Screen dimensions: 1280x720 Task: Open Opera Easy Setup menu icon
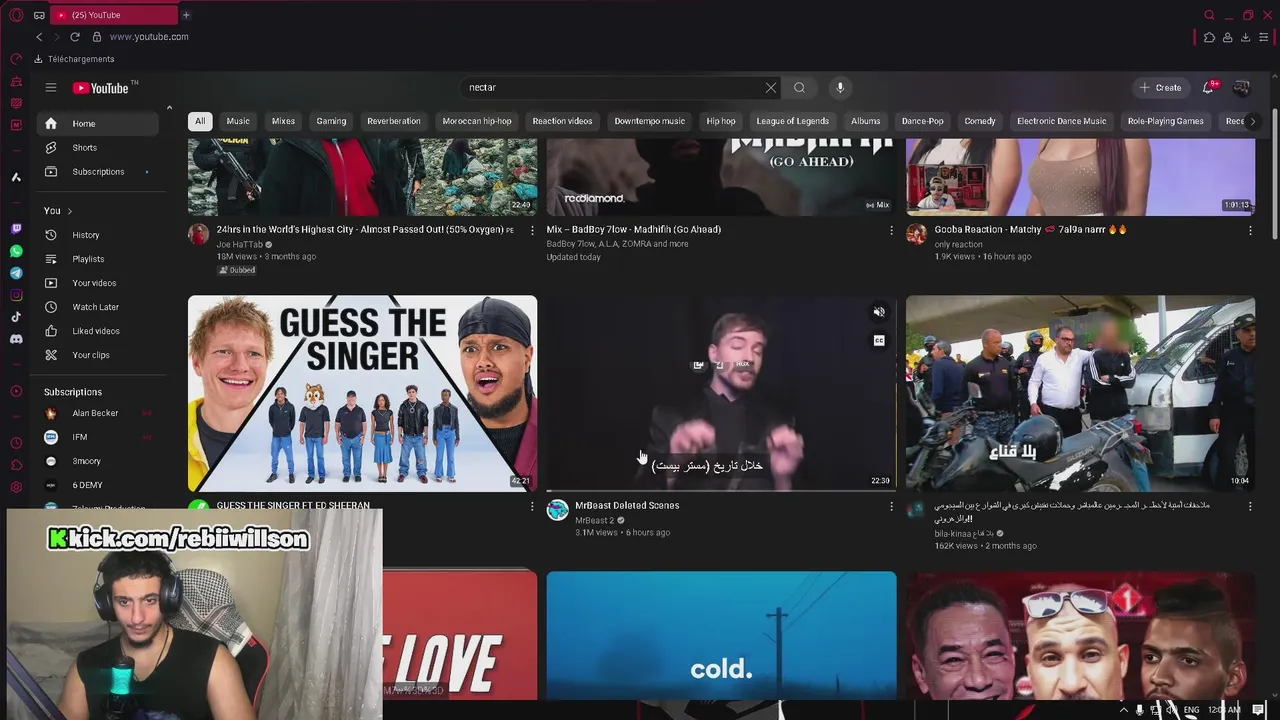(1263, 37)
